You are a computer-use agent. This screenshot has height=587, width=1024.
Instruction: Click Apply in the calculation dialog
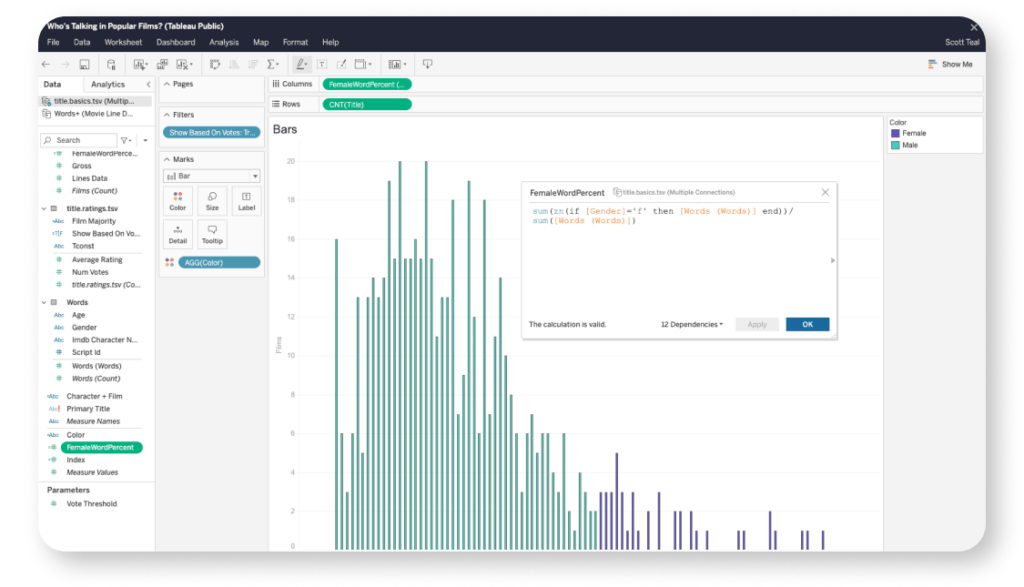[757, 325]
